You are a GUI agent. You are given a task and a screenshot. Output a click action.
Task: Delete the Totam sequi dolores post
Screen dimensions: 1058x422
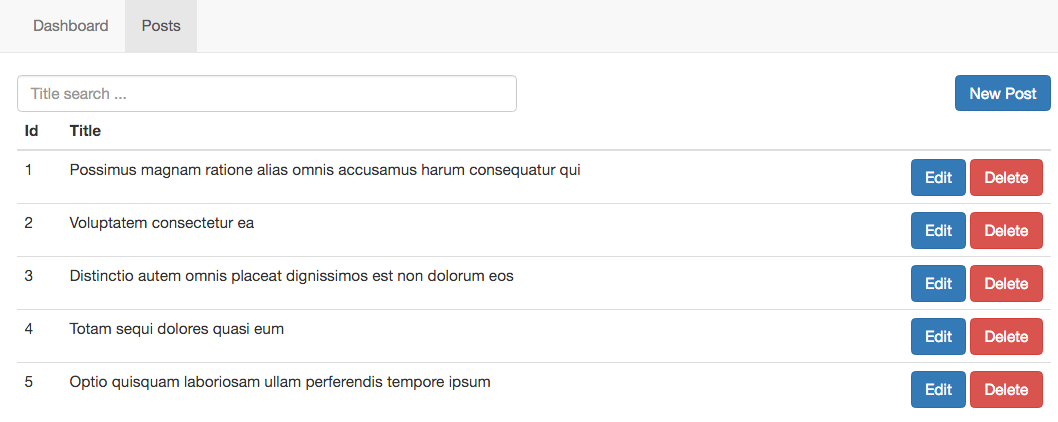point(1006,336)
